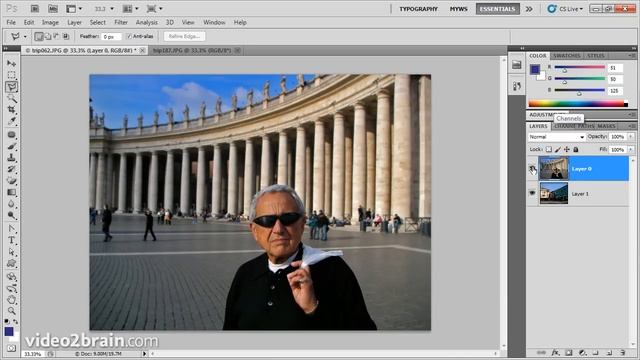This screenshot has height=360, width=640.
Task: Enable Lock position
Action: (x=567, y=149)
